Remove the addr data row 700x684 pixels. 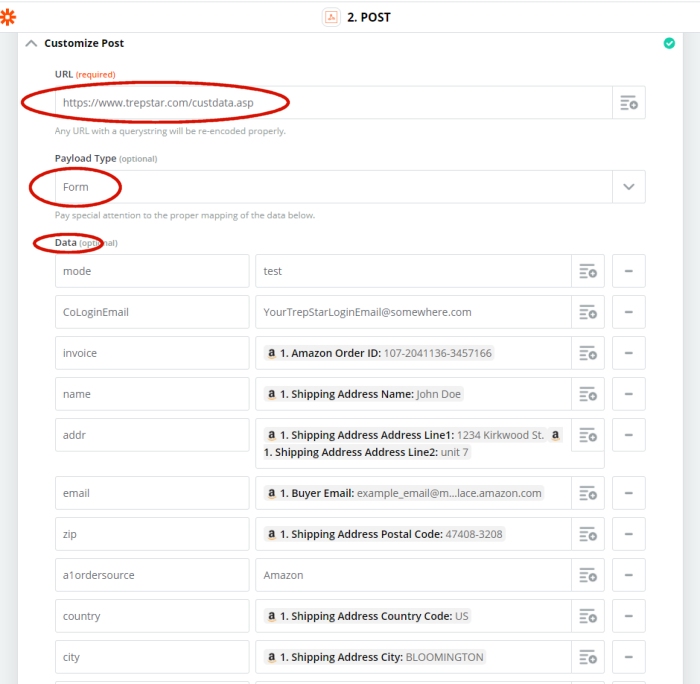pos(629,435)
